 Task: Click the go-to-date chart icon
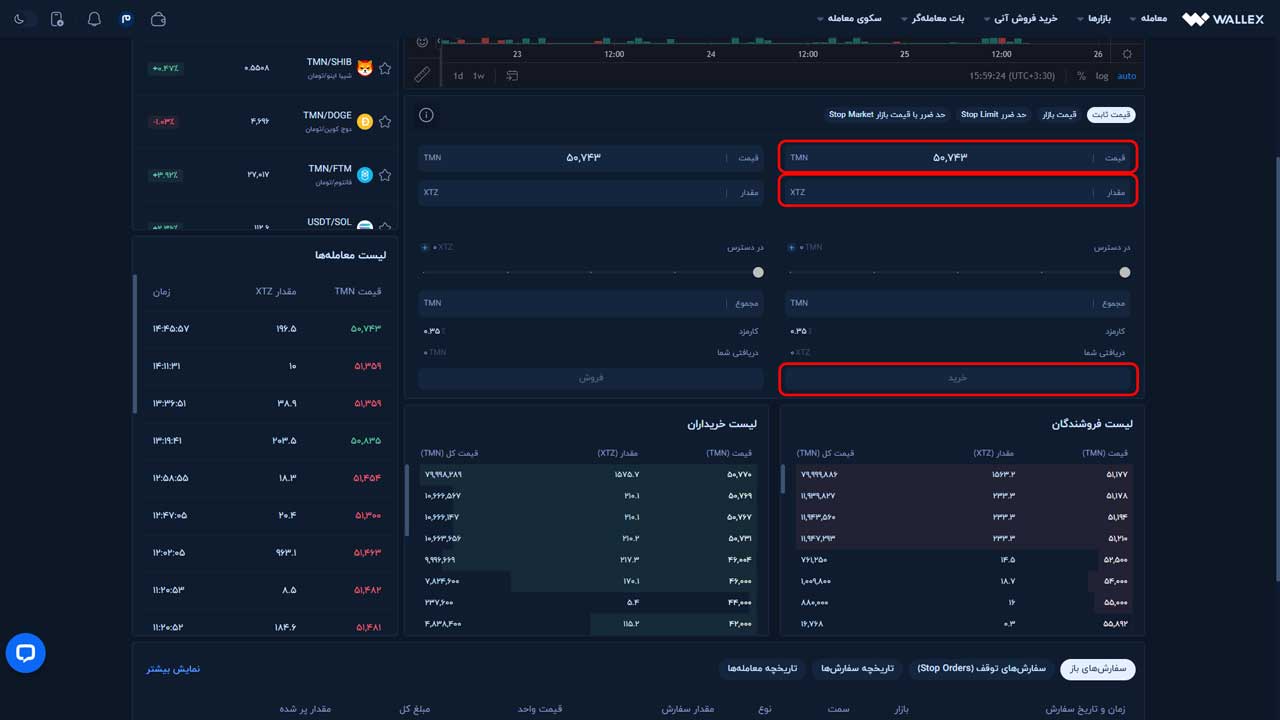coord(512,76)
